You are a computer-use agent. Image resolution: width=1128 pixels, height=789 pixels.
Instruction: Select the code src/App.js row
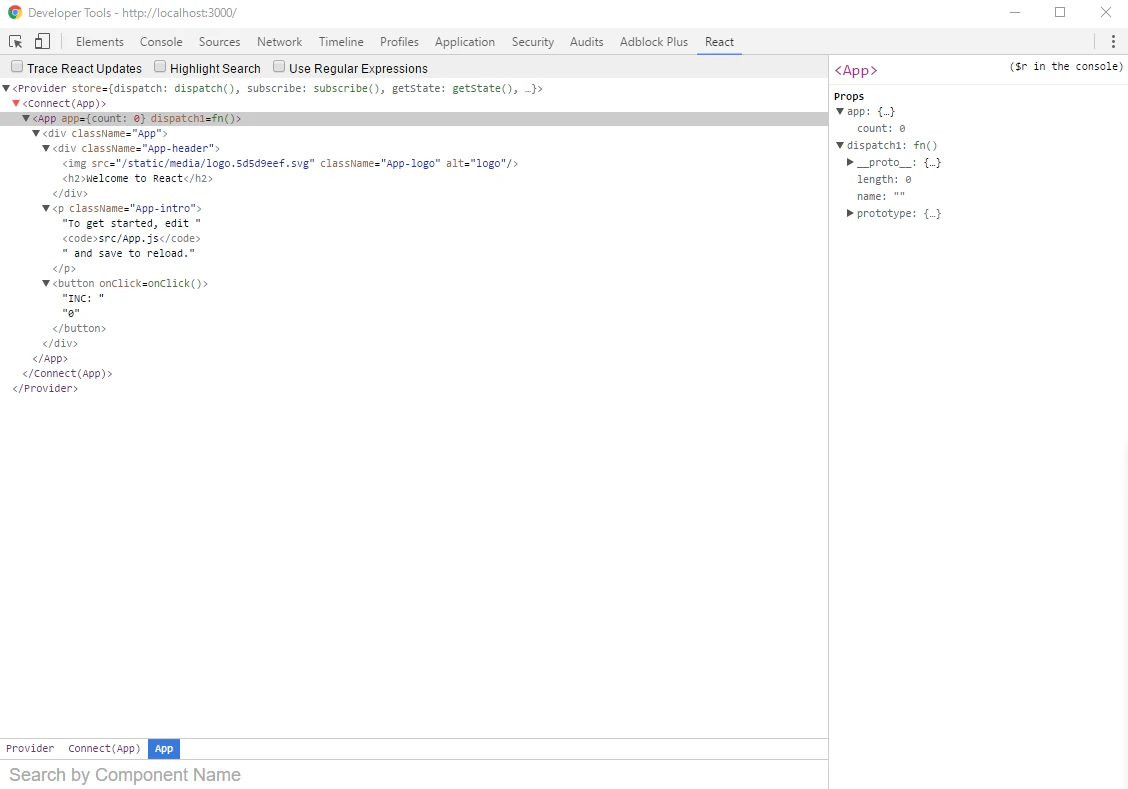[x=132, y=238]
